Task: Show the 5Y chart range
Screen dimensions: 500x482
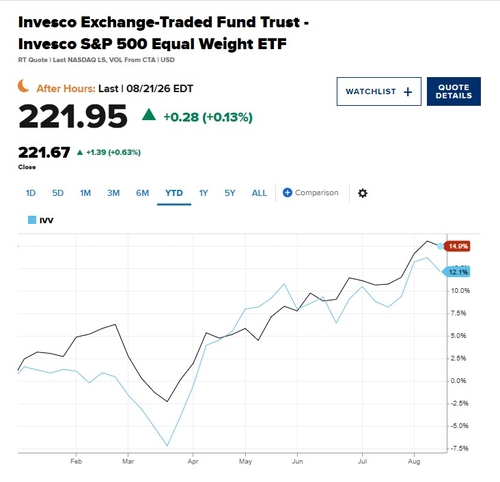Action: (230, 193)
